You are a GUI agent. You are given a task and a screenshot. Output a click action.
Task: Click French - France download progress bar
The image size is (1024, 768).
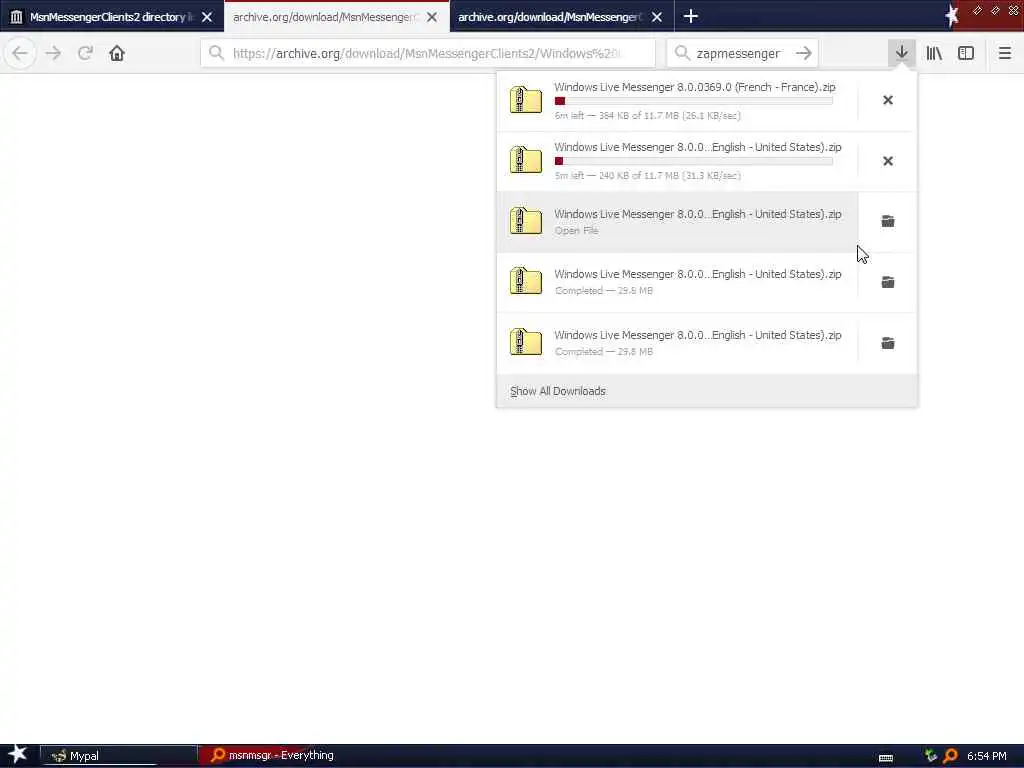(694, 101)
